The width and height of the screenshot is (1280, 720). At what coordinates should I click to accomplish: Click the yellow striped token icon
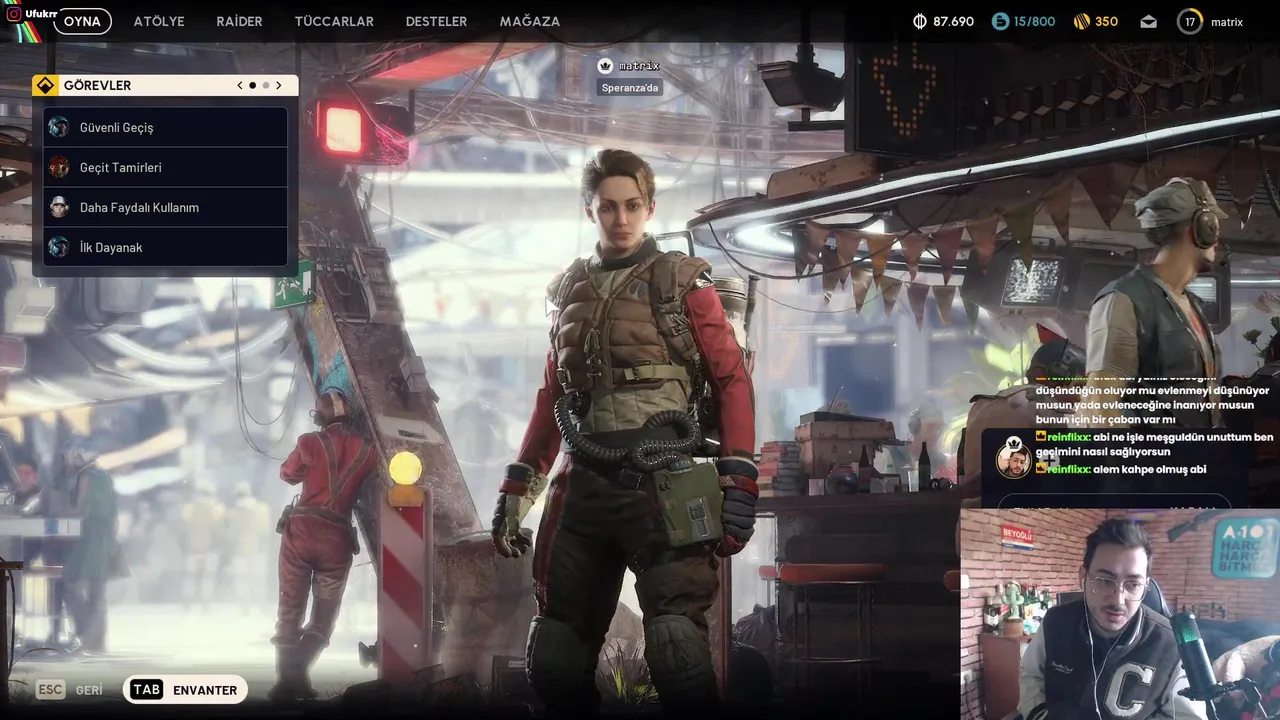pyautogui.click(x=1081, y=21)
